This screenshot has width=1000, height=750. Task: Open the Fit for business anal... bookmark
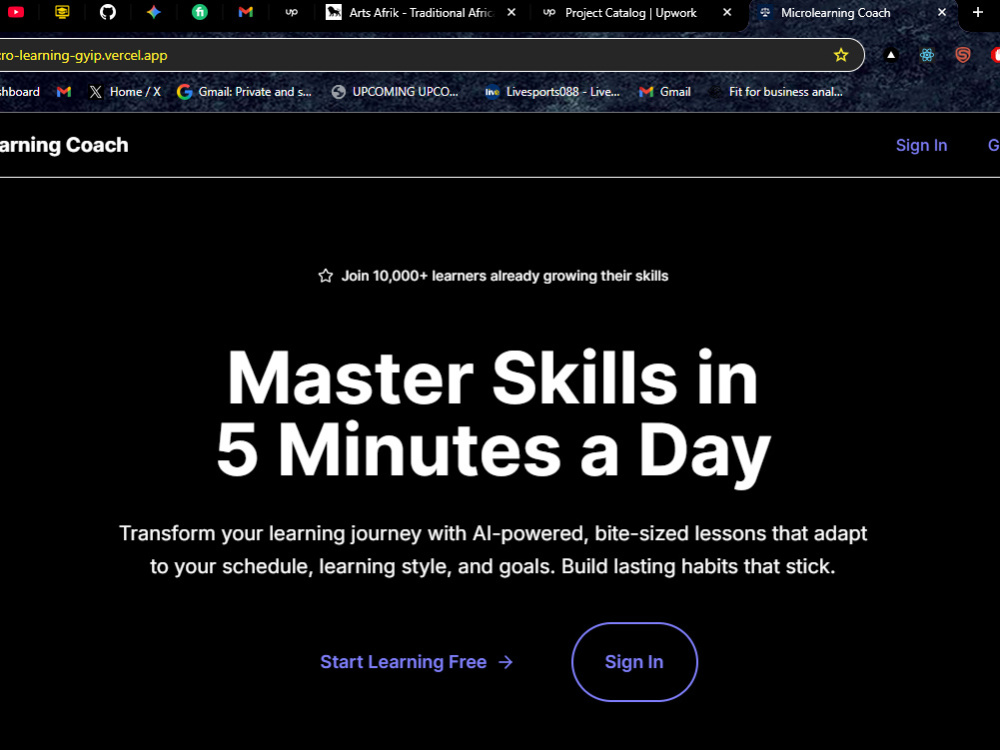tap(777, 92)
